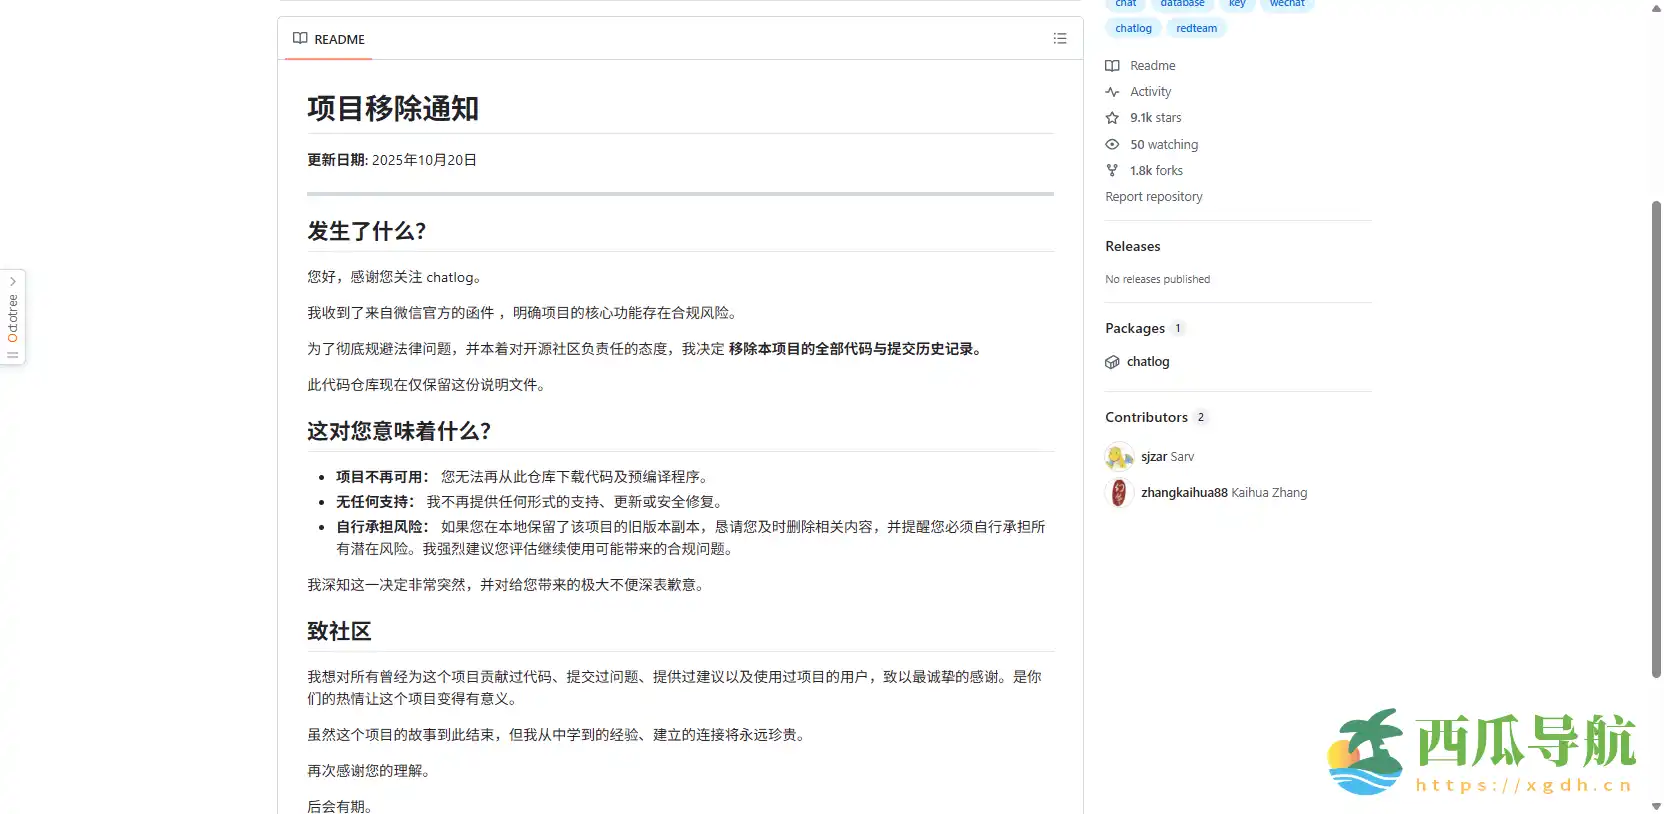The image size is (1664, 814).
Task: Click the star icon beside 9.1k stars
Action: 1112,118
